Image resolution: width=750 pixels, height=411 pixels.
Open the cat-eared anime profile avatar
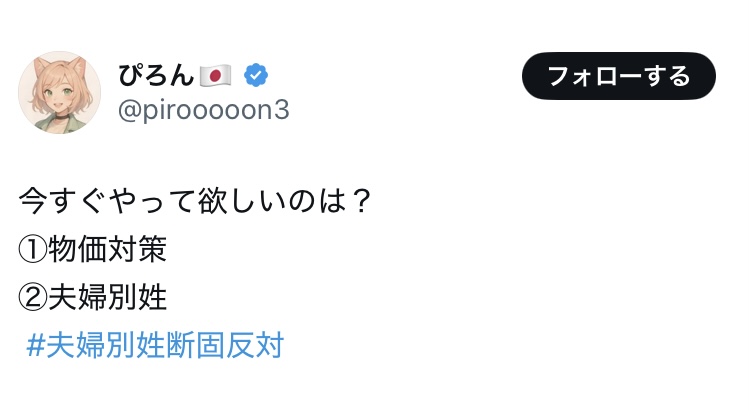tap(60, 92)
